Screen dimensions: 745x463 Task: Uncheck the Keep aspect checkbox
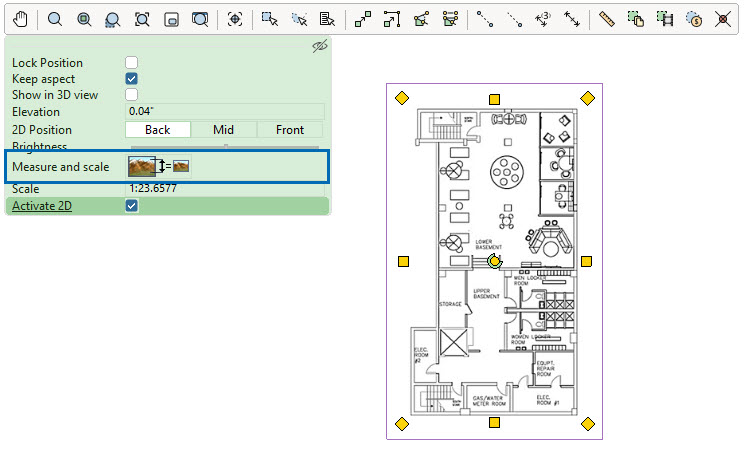click(x=132, y=78)
